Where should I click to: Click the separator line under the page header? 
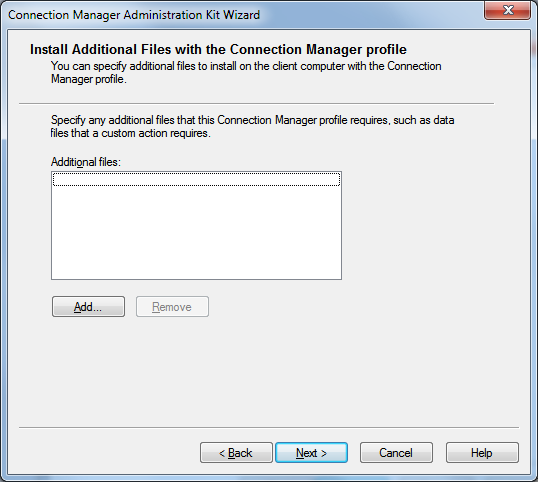pos(256,103)
